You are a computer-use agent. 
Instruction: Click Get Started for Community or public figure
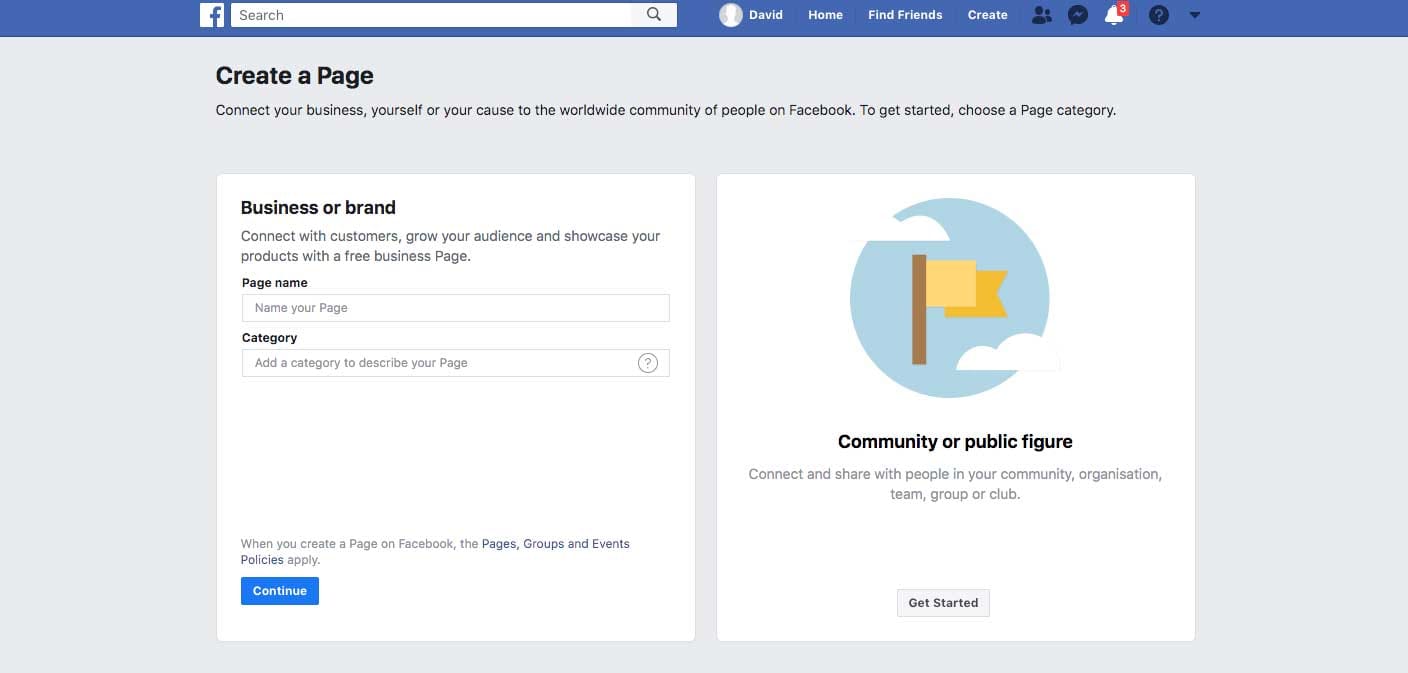coord(942,602)
